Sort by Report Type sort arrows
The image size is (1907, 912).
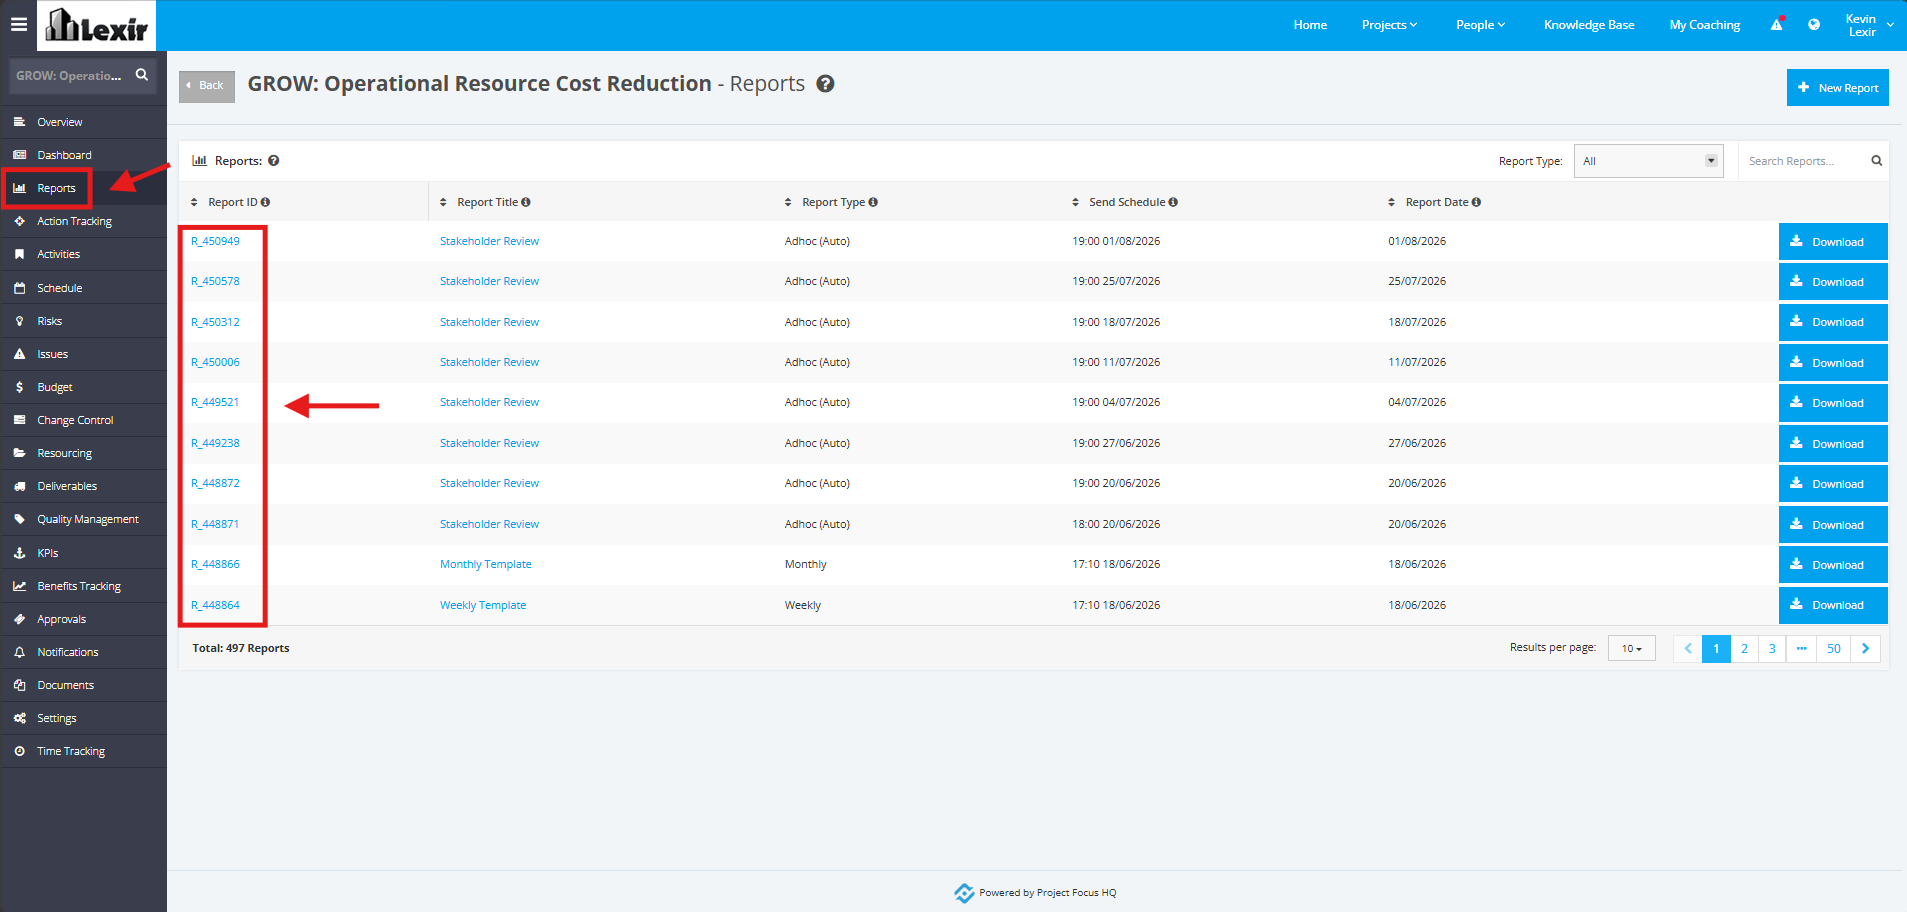(788, 202)
